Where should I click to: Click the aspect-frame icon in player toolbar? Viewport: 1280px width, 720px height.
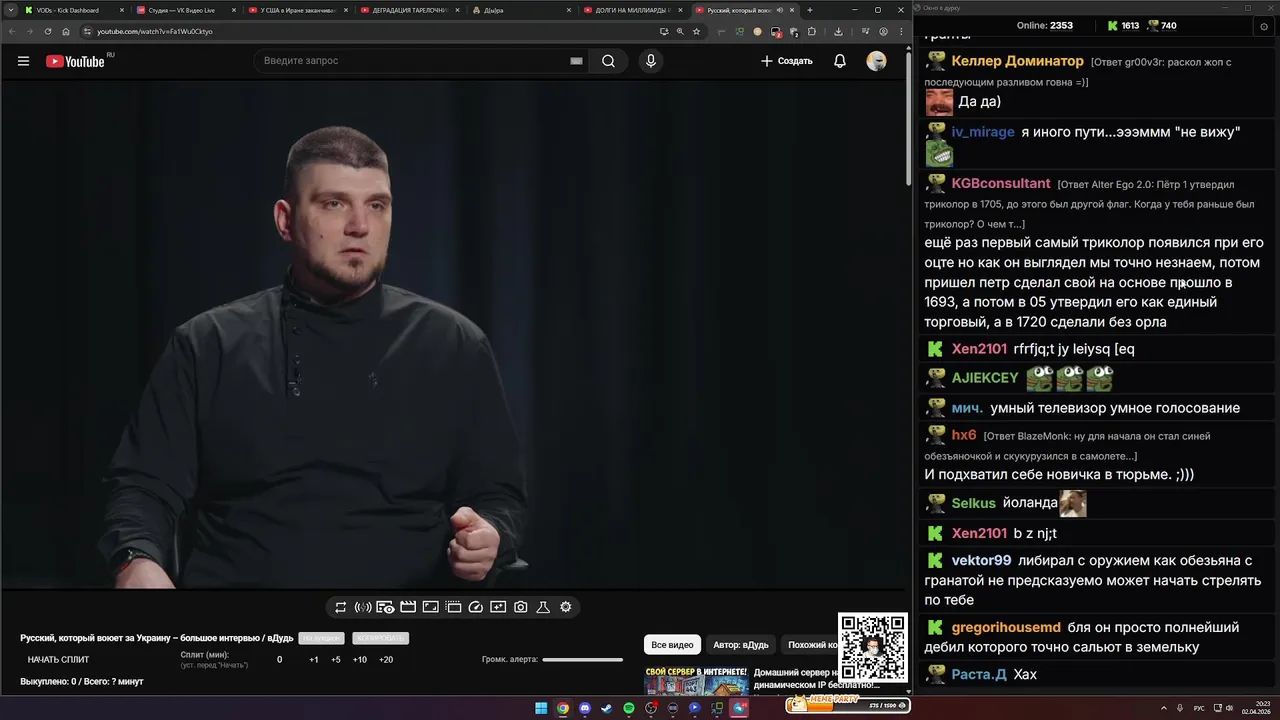pyautogui.click(x=430, y=607)
